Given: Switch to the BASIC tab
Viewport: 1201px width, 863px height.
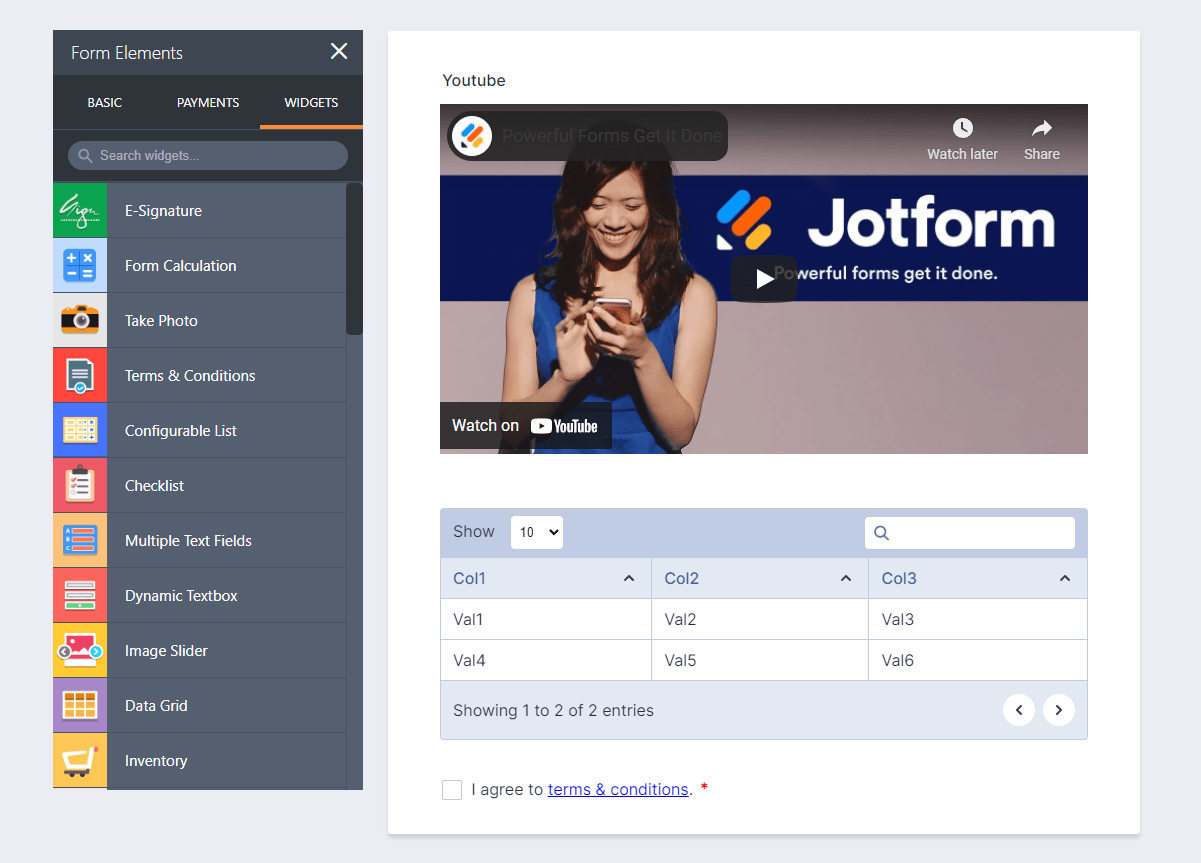Looking at the screenshot, I should click(105, 102).
